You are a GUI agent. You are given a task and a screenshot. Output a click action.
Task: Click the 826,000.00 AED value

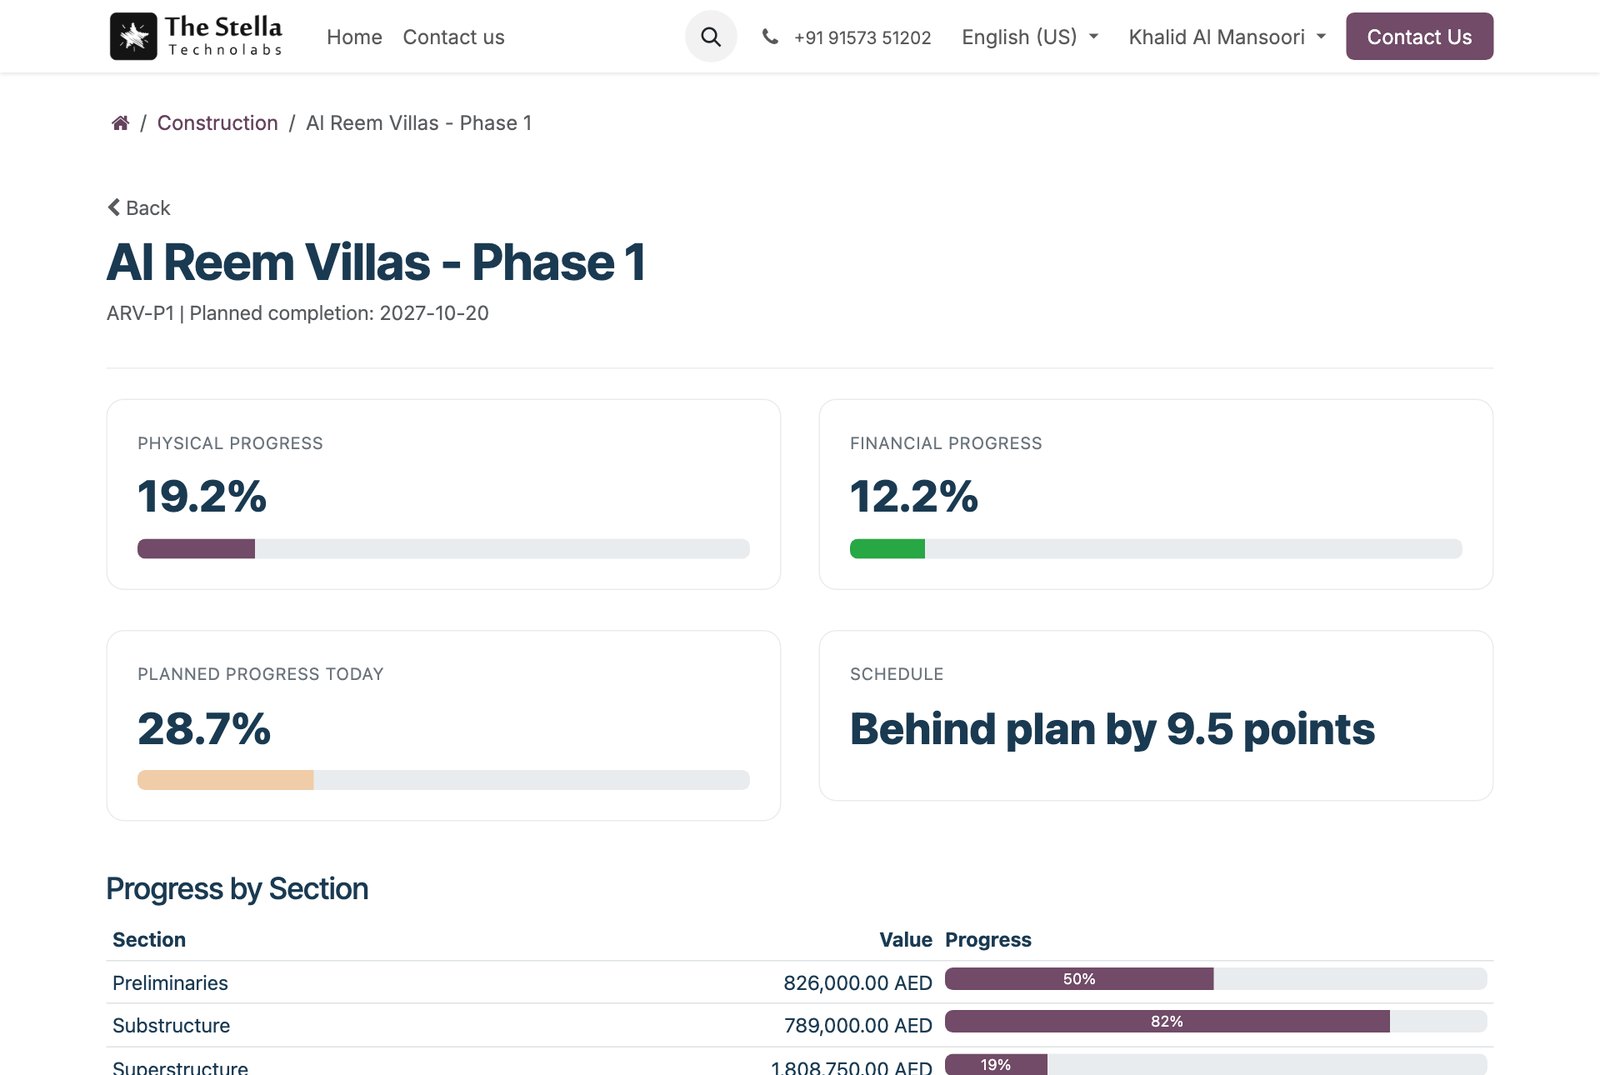coord(858,983)
